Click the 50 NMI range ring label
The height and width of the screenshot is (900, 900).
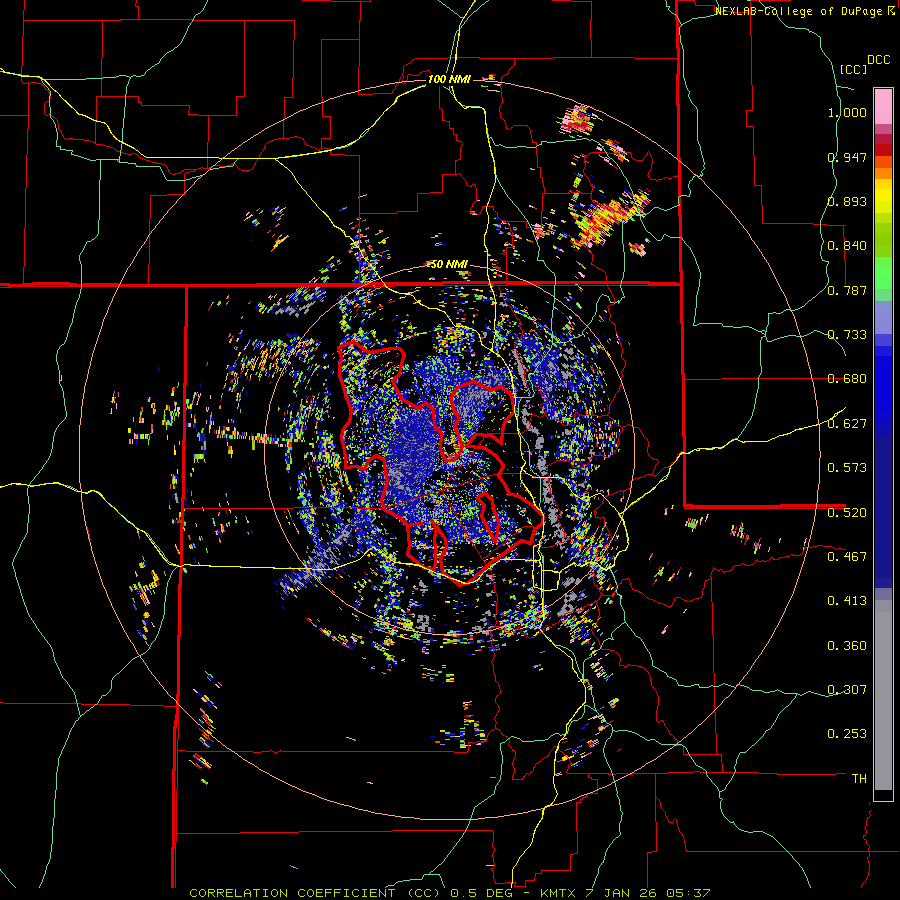(449, 264)
